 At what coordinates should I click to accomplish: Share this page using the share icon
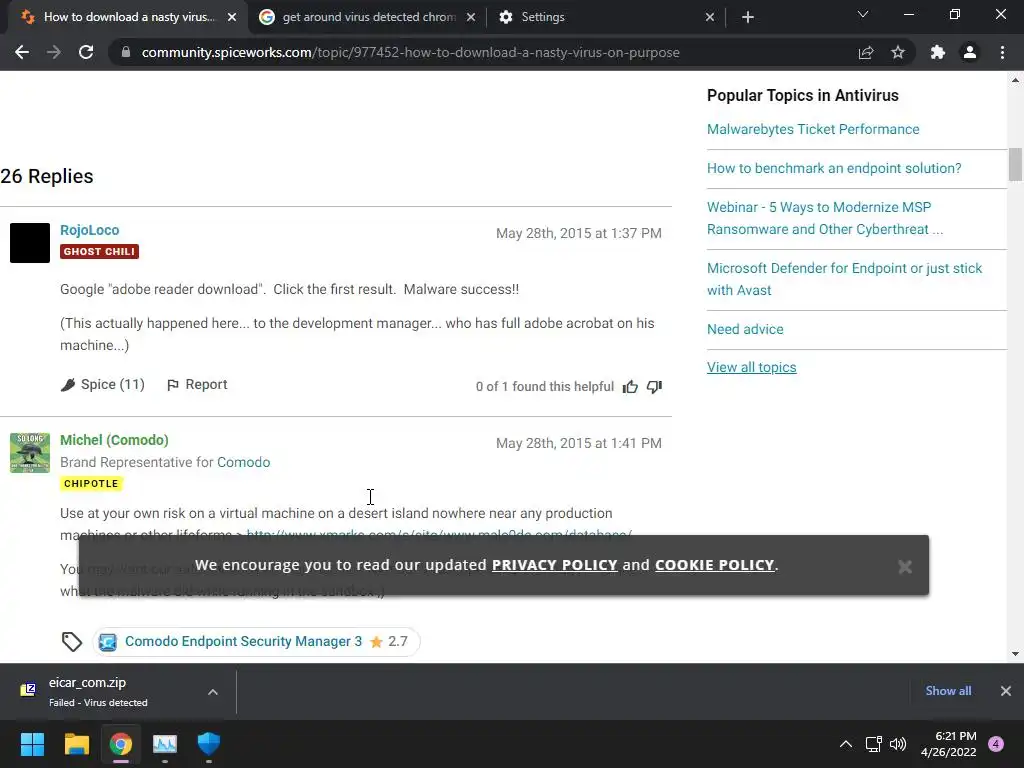click(x=866, y=52)
